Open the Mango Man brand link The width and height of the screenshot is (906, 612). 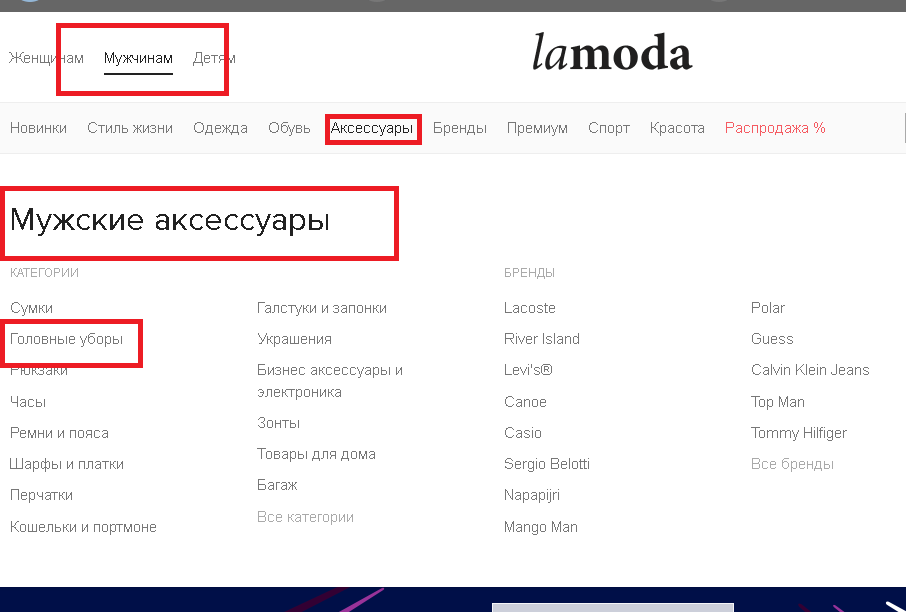click(540, 526)
